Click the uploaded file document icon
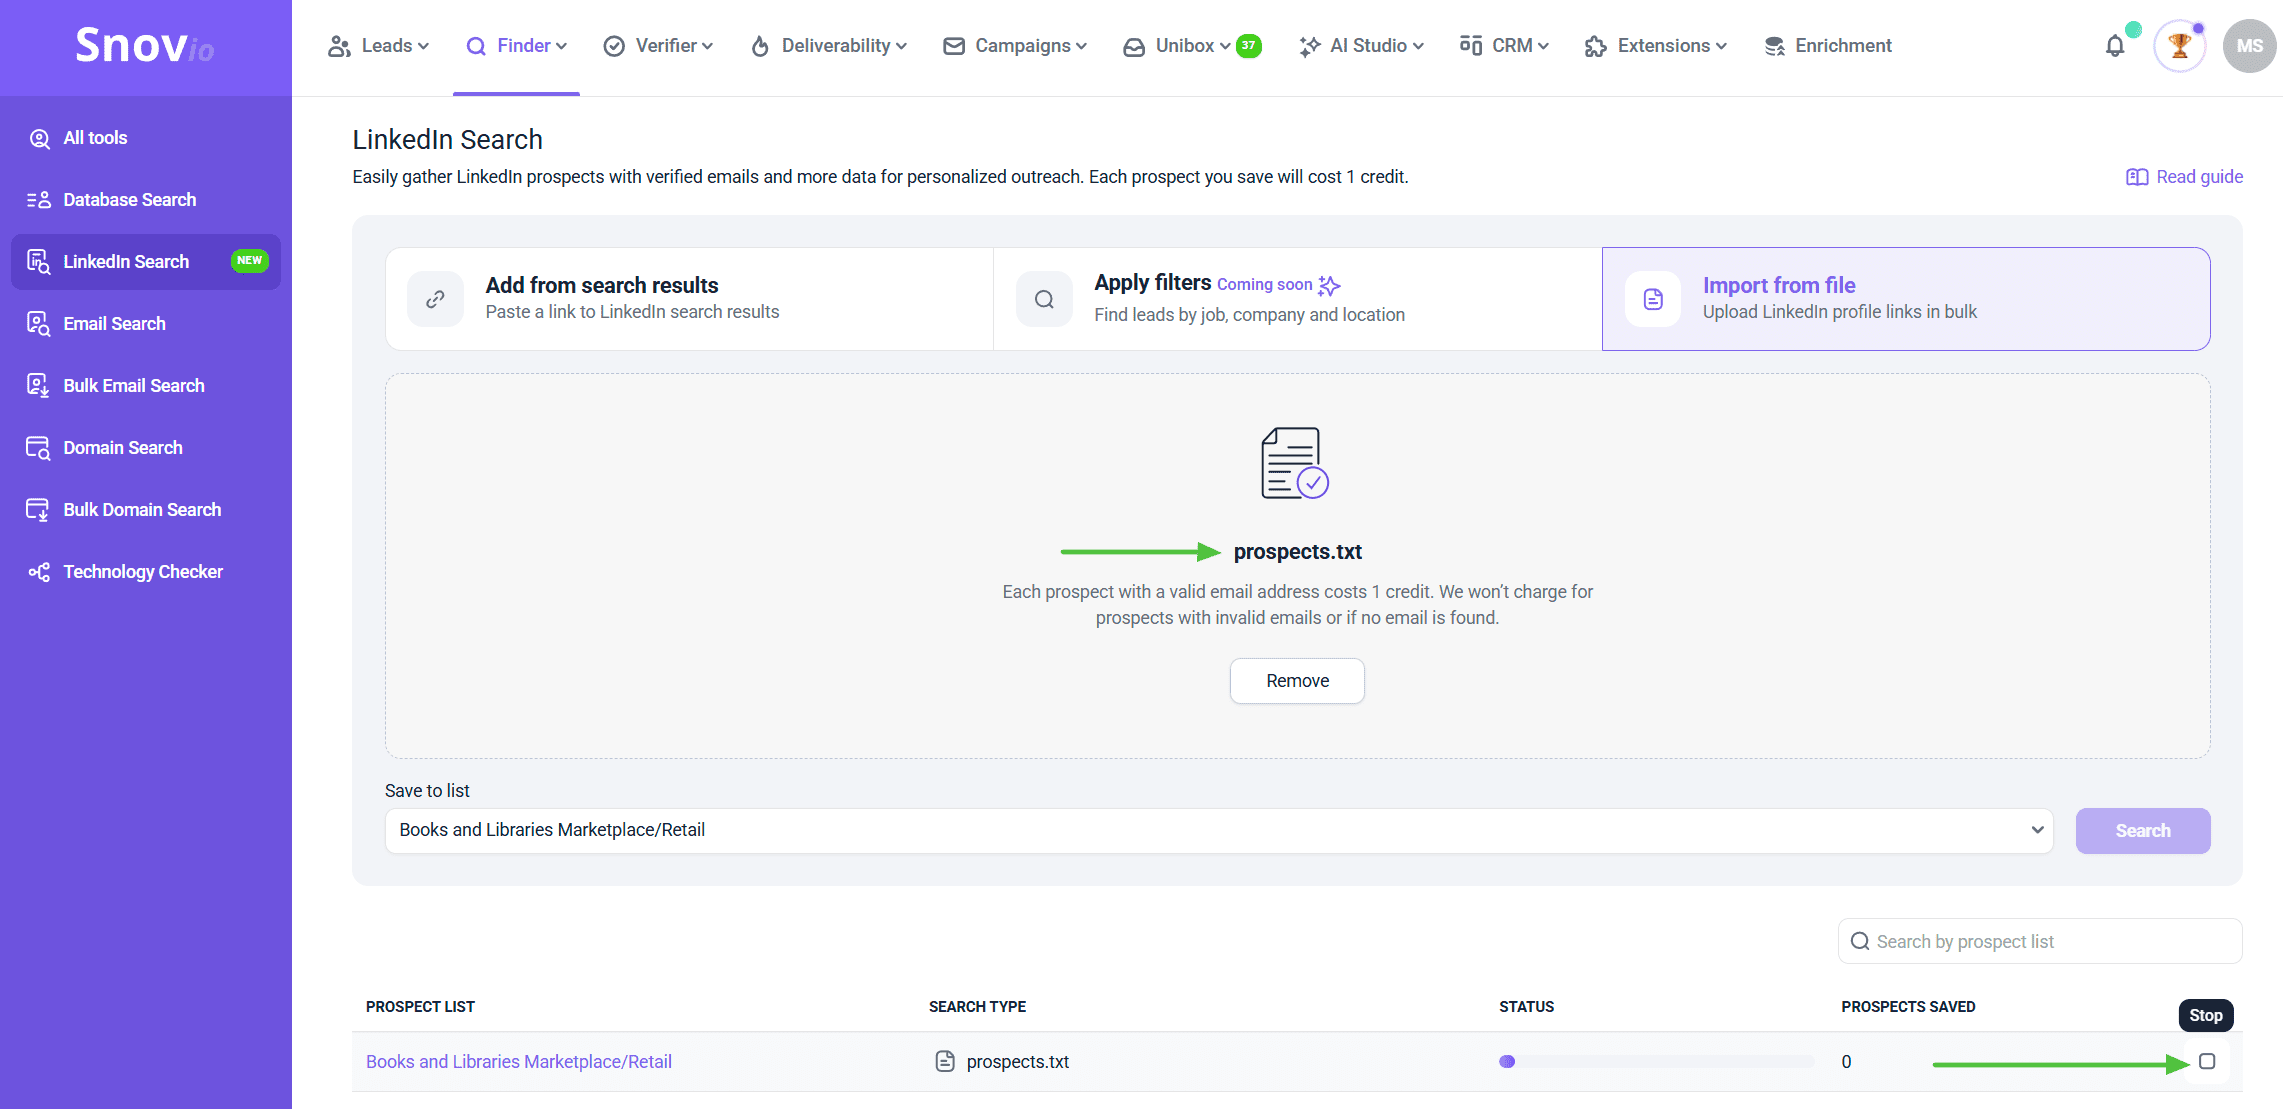 tap(1295, 463)
